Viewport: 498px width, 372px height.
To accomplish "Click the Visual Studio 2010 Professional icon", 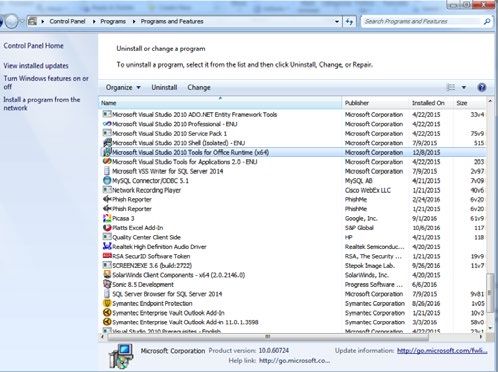I will click(x=107, y=124).
